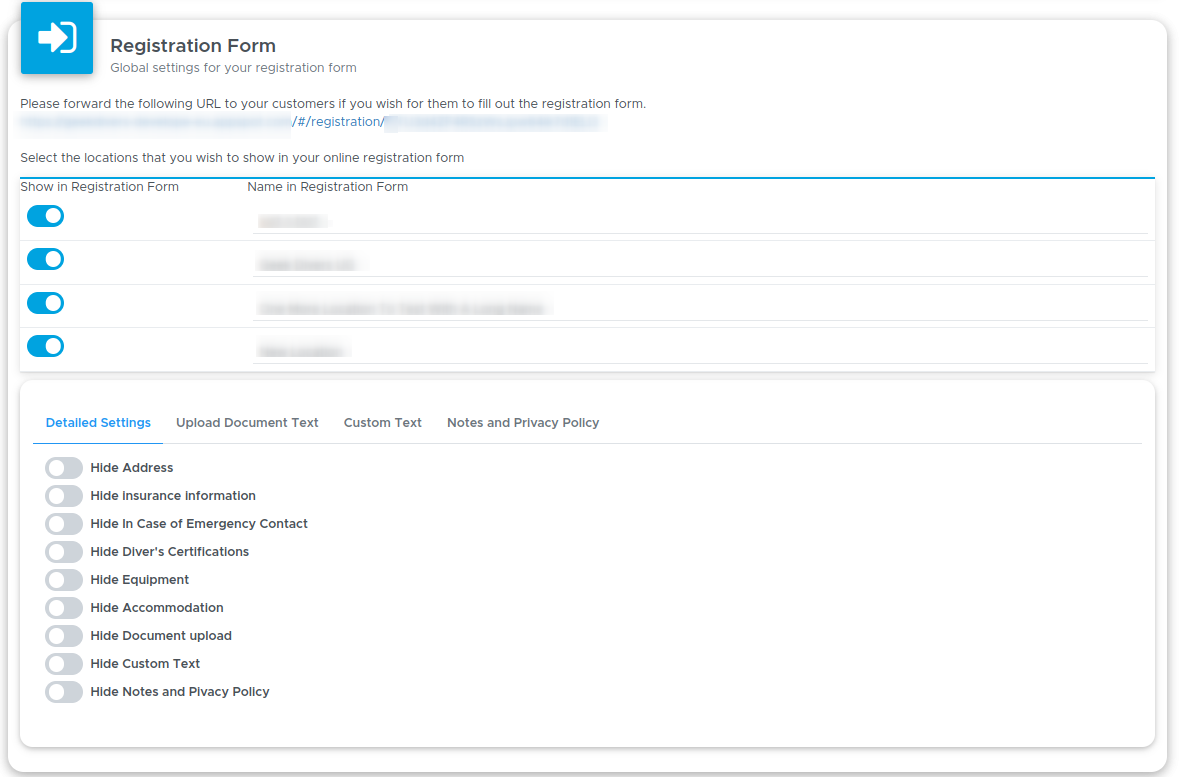
Task: Click the "Registration Form" page heading
Action: (x=193, y=46)
